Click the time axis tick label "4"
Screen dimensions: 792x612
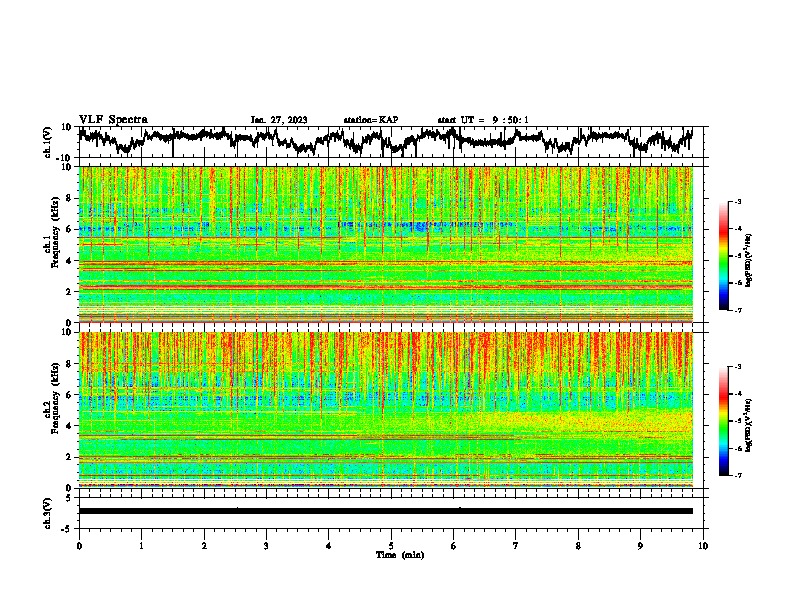[329, 546]
